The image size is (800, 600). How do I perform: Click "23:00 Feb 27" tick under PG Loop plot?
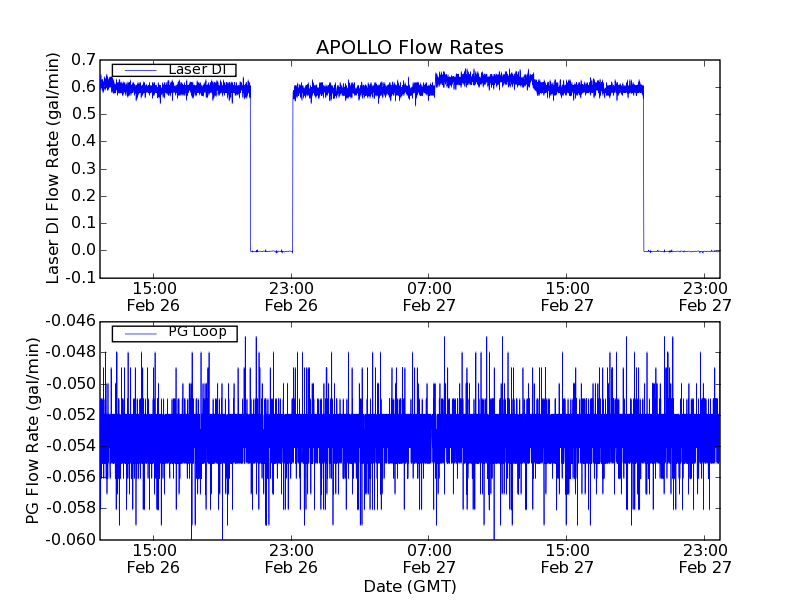tap(705, 559)
